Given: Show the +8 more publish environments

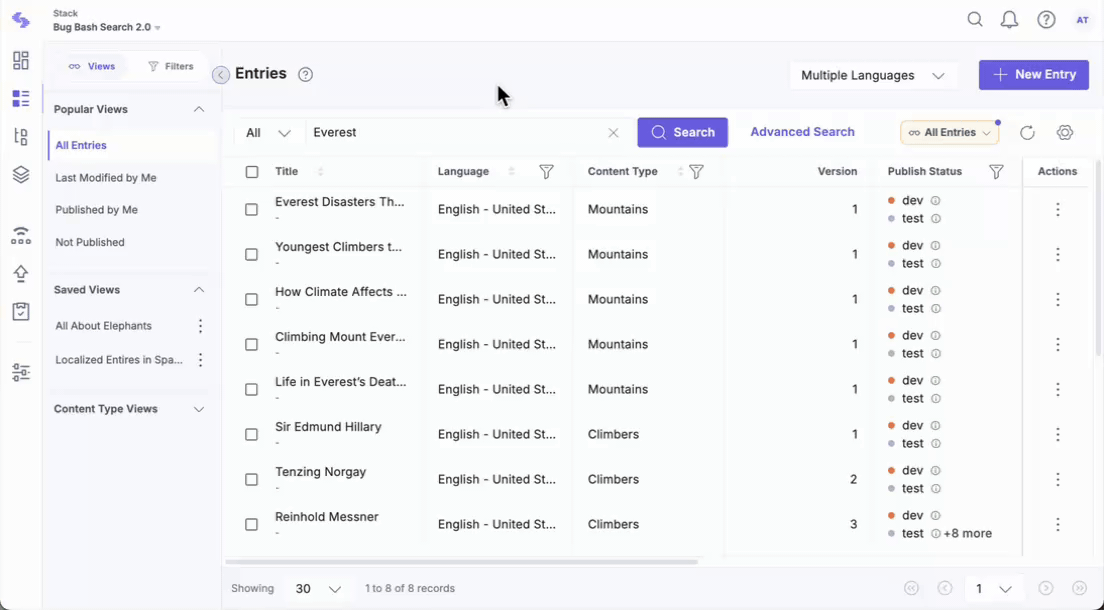Looking at the screenshot, I should [967, 533].
